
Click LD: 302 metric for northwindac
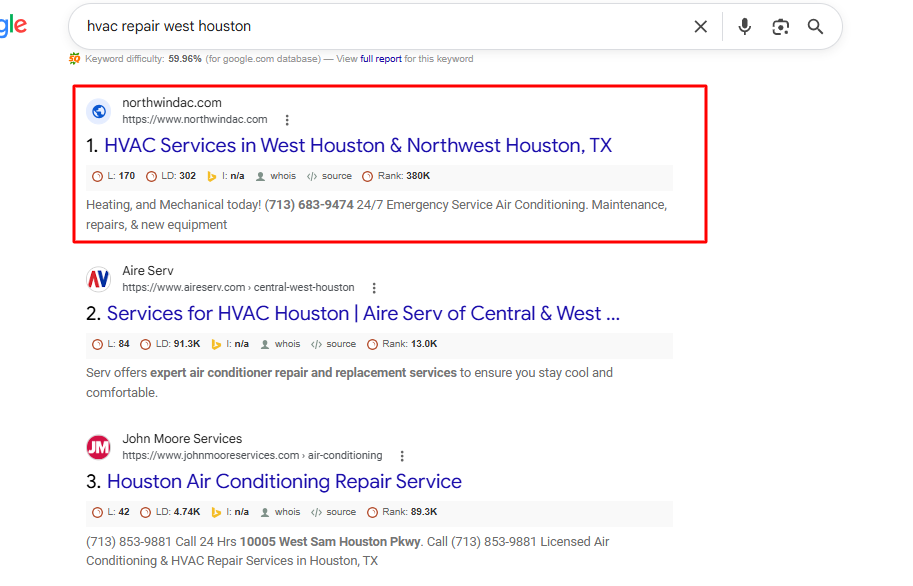click(171, 176)
